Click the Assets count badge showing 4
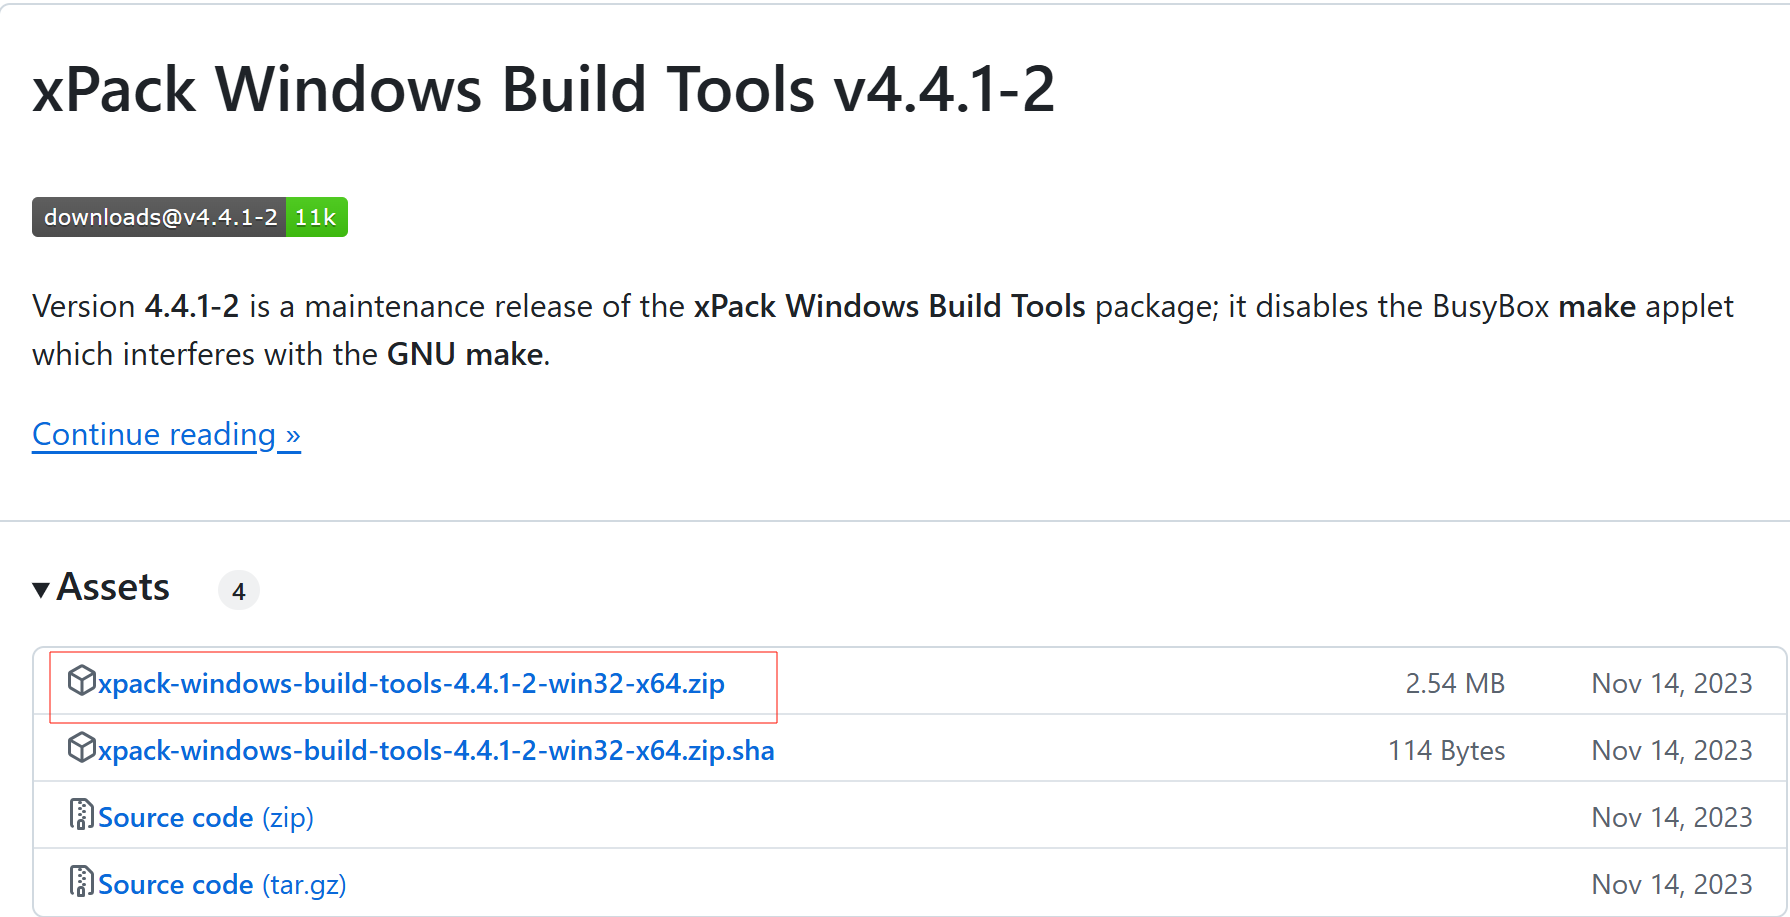The width and height of the screenshot is (1790, 917). tap(239, 590)
